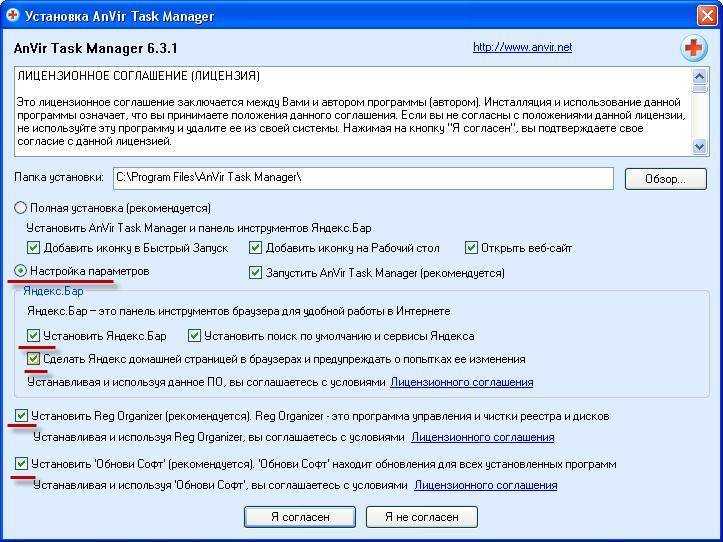Uncheck Открыть веб-сайт checkbox

point(471,248)
